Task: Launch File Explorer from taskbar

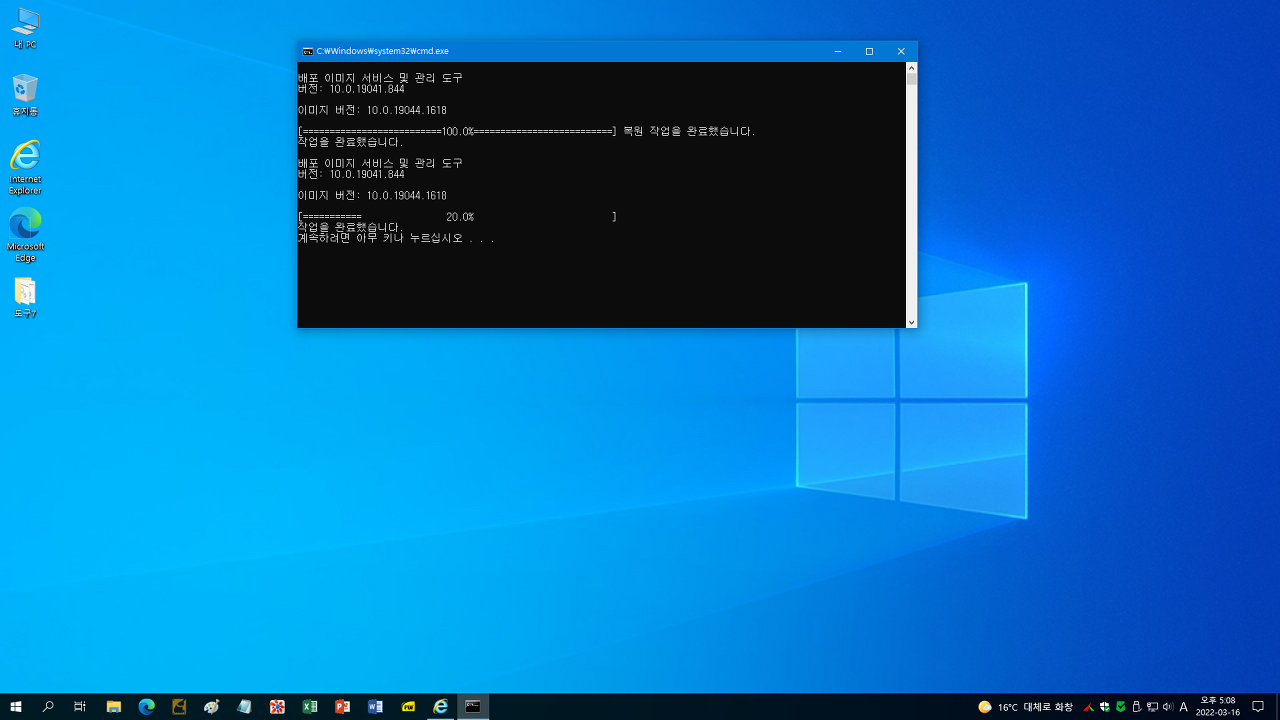Action: click(114, 707)
